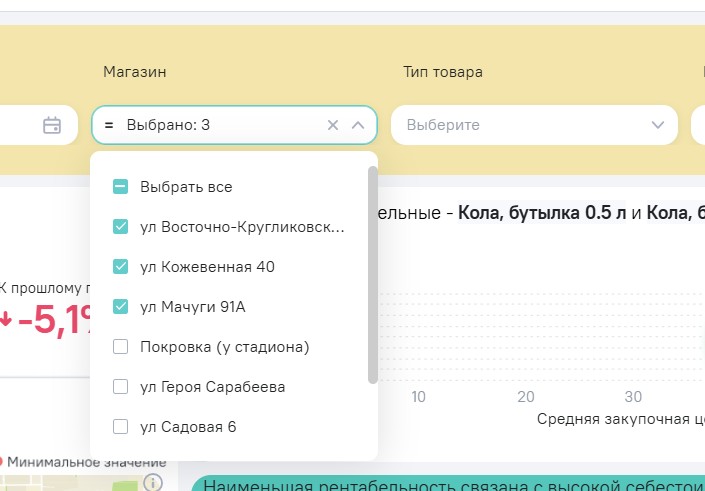The width and height of the screenshot is (705, 491).
Task: Uncheck ул Восточно-Кругликовская store
Action: tap(120, 227)
